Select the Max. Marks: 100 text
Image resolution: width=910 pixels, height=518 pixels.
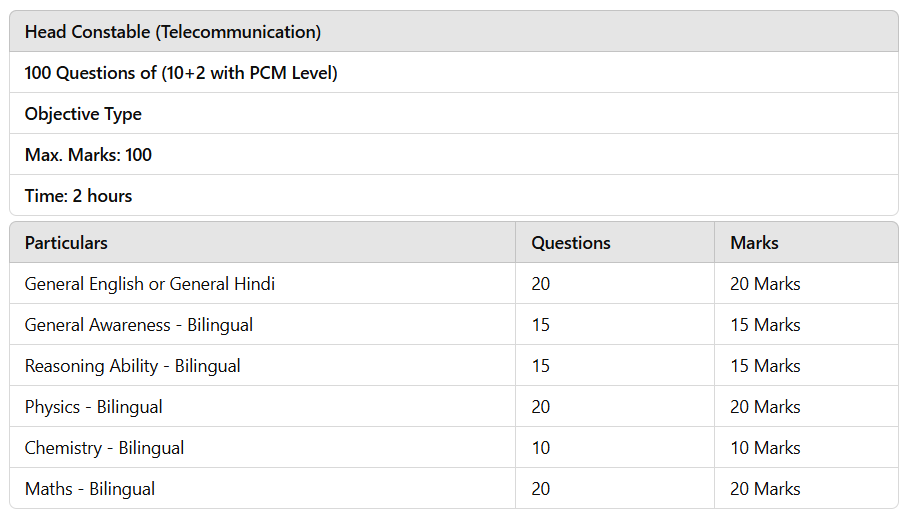point(88,155)
